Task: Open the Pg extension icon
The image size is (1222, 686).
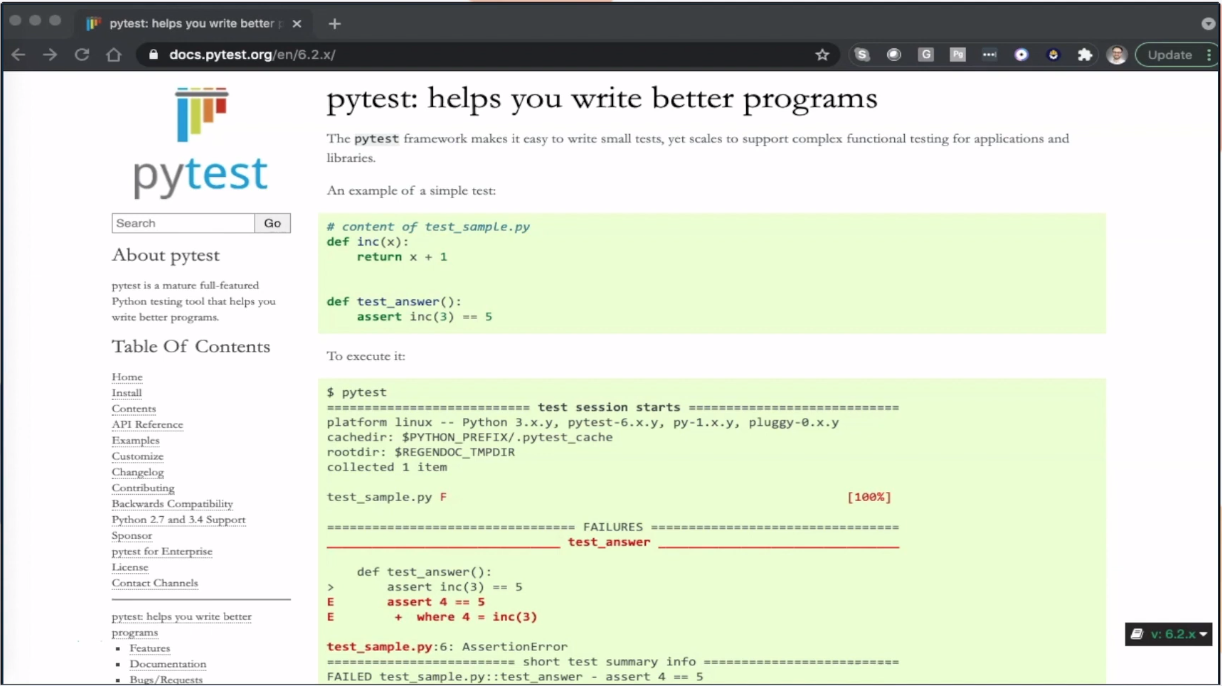Action: click(x=958, y=55)
